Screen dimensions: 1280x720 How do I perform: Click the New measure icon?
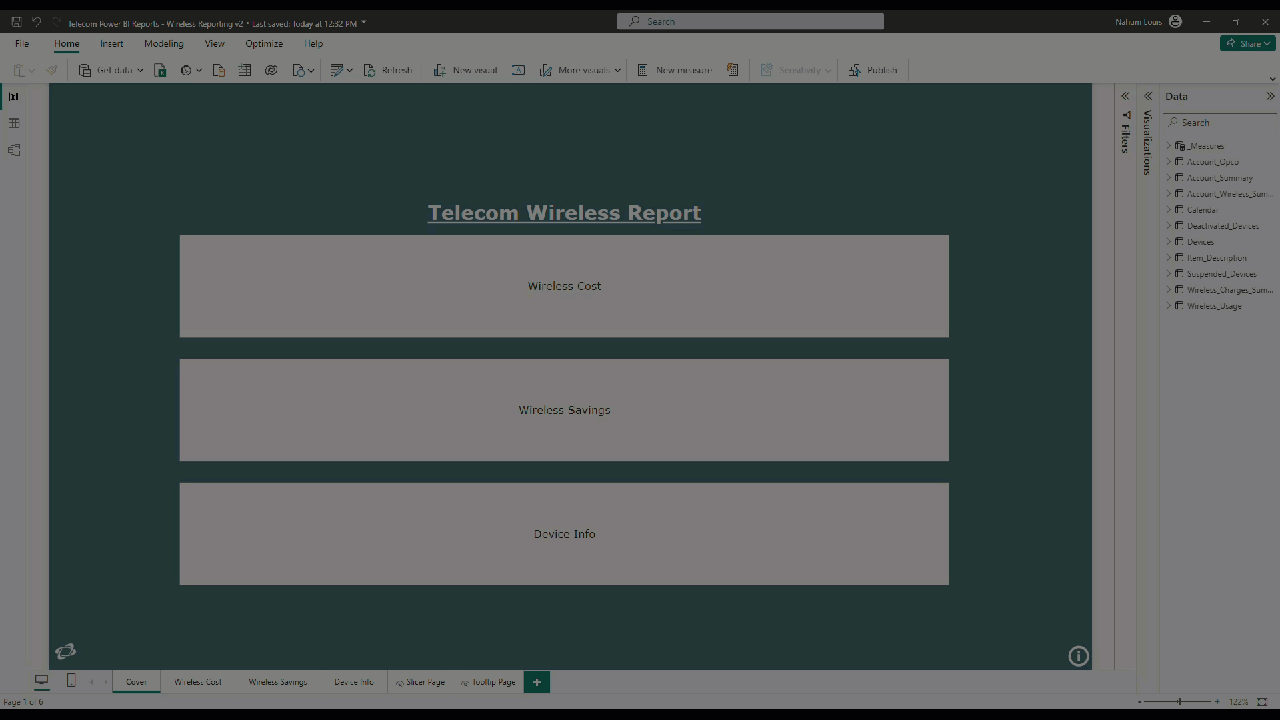[643, 70]
